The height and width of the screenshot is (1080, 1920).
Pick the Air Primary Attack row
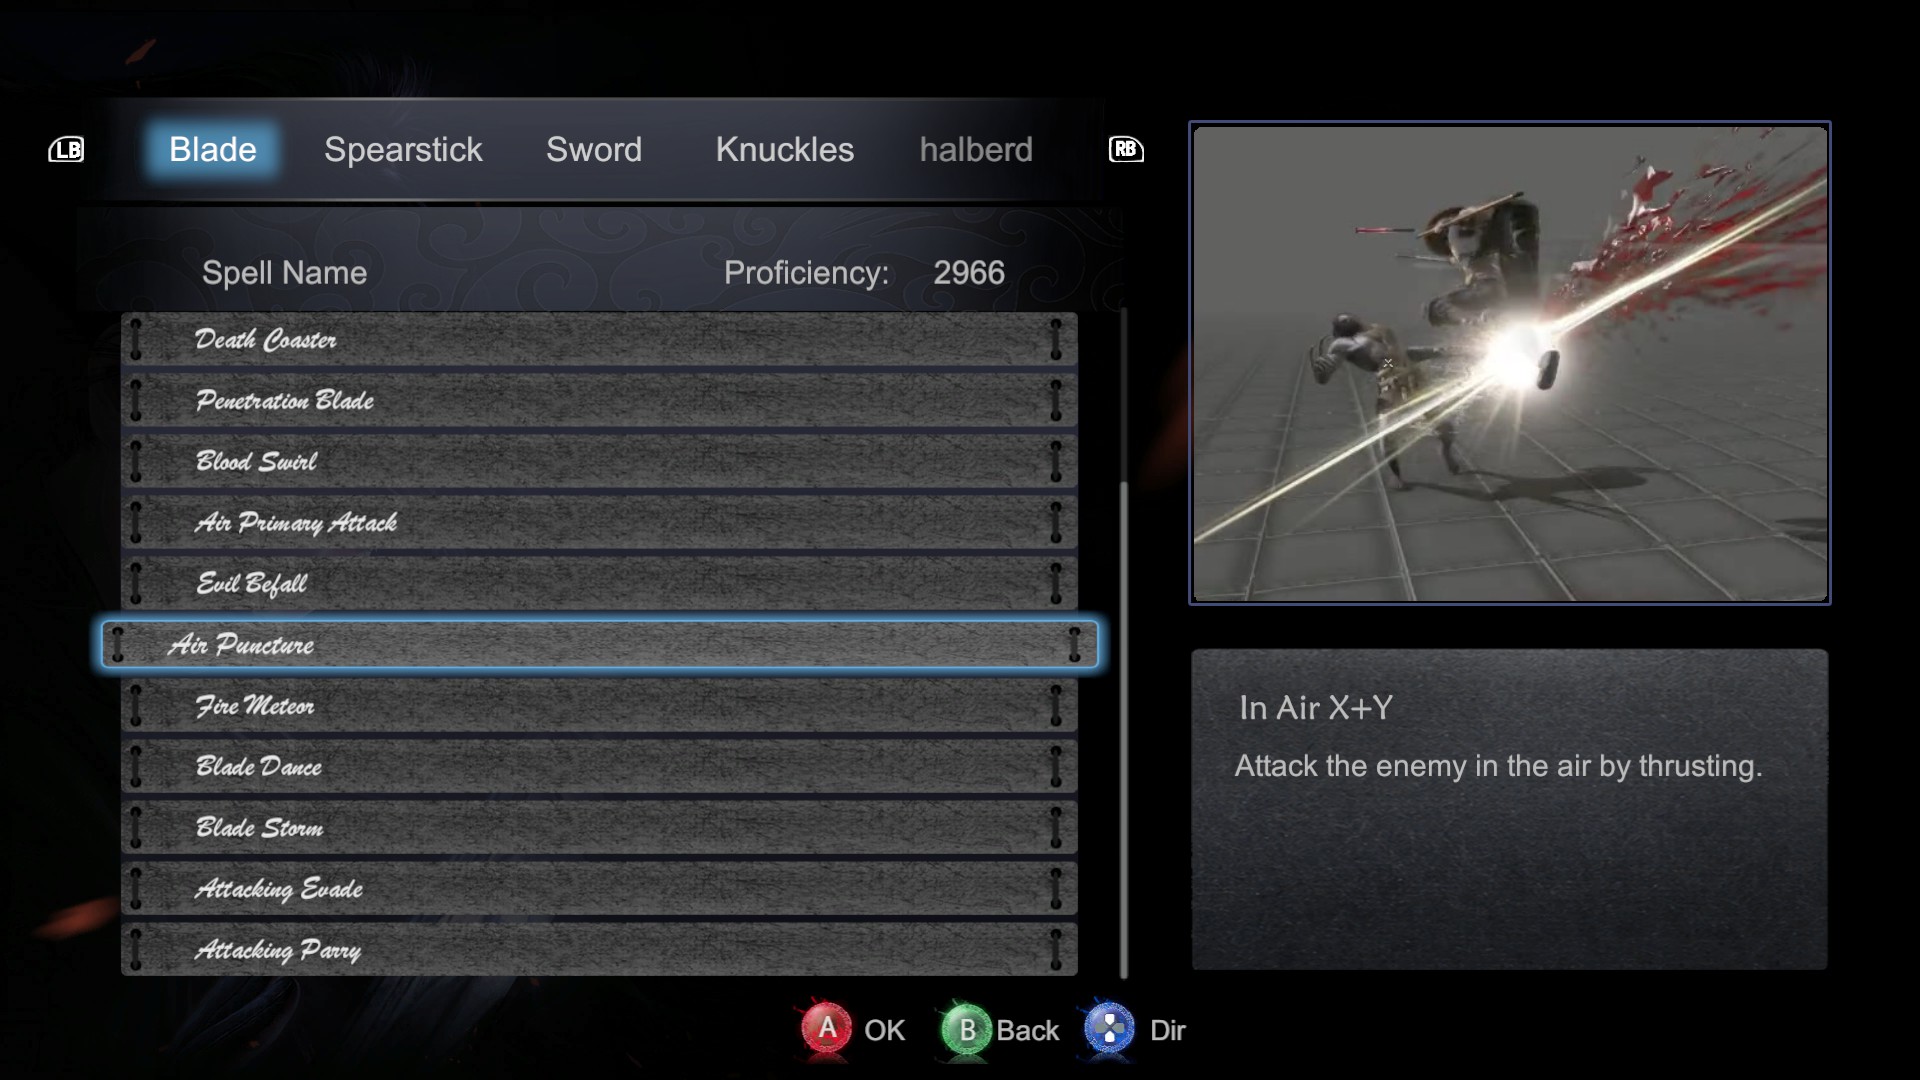(x=598, y=523)
